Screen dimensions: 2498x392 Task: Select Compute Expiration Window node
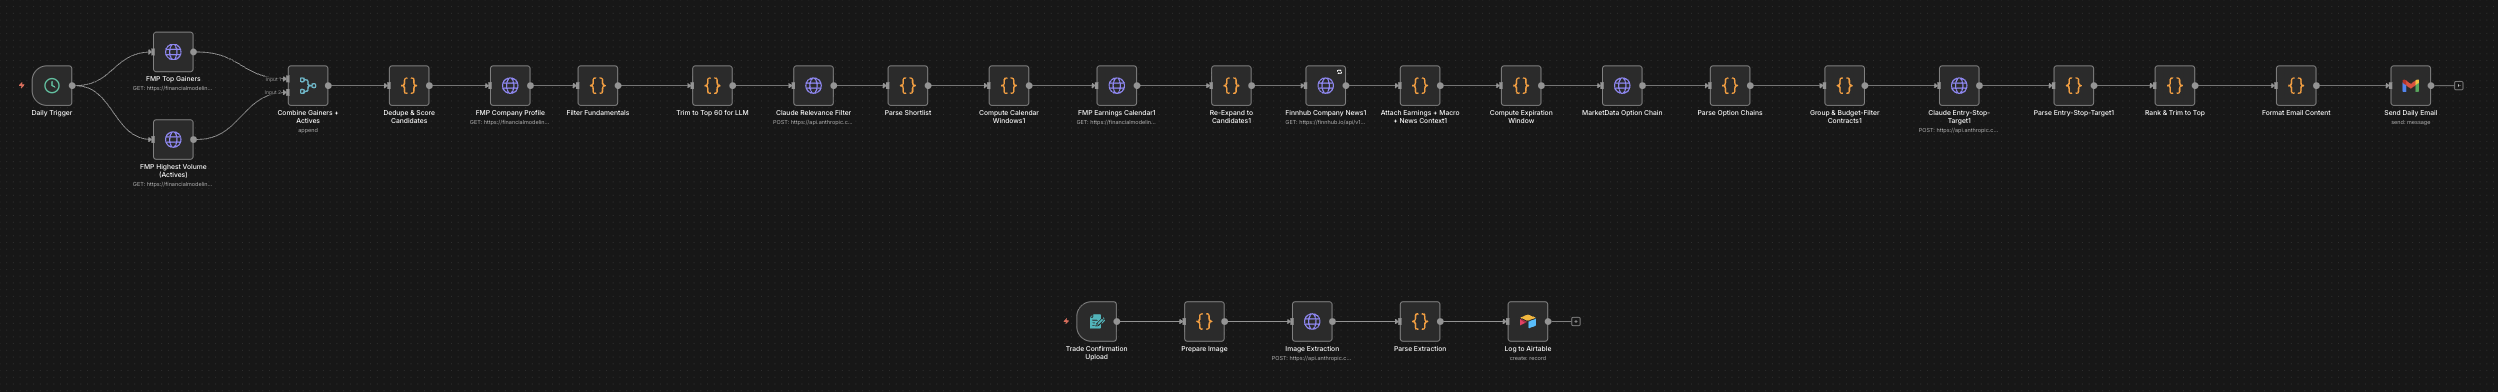1521,86
